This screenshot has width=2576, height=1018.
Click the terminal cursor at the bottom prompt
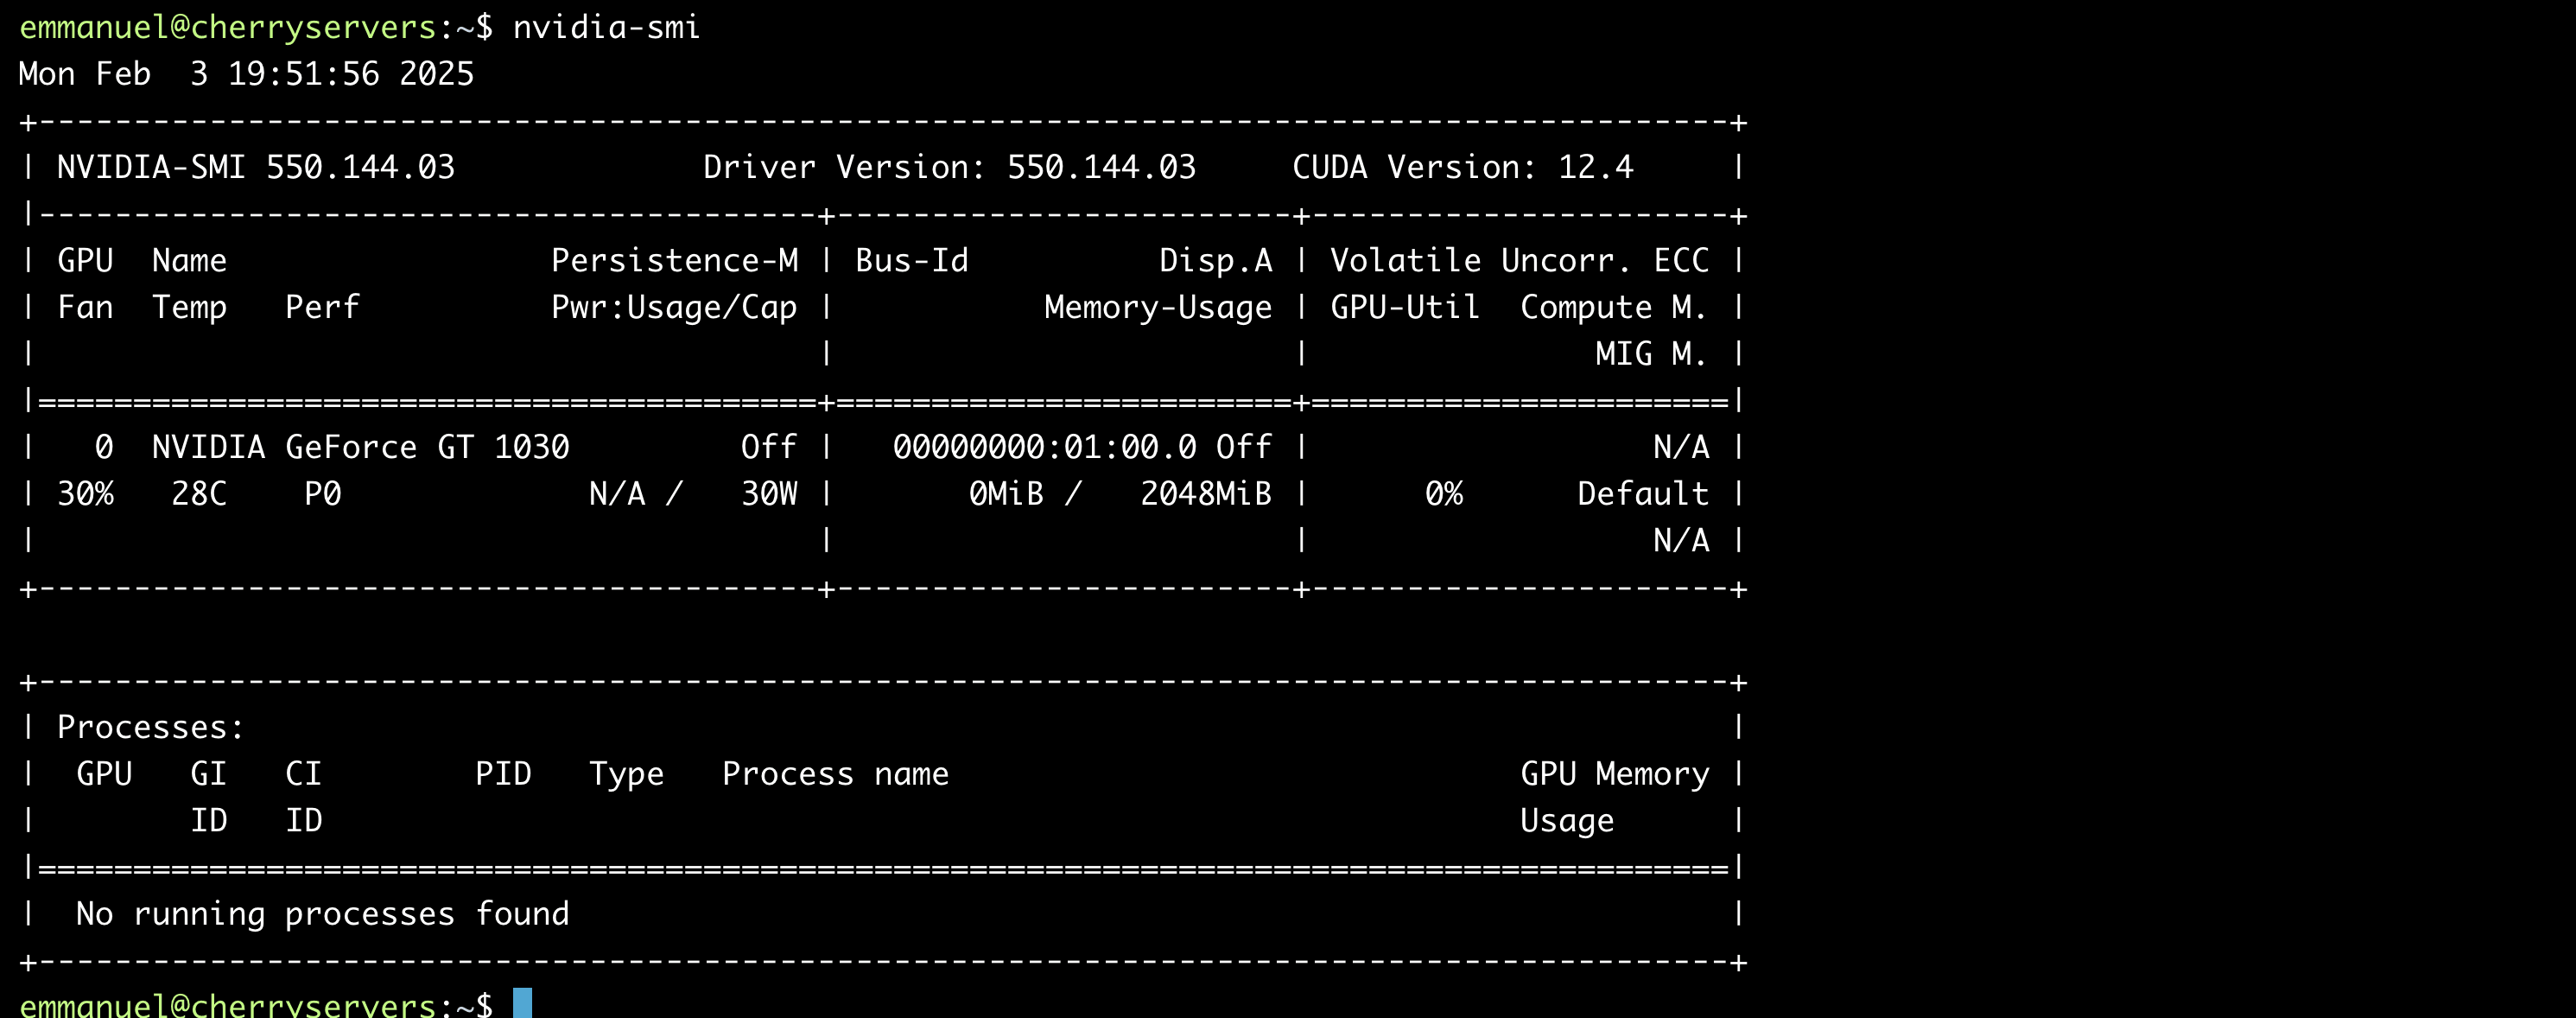(x=522, y=1002)
